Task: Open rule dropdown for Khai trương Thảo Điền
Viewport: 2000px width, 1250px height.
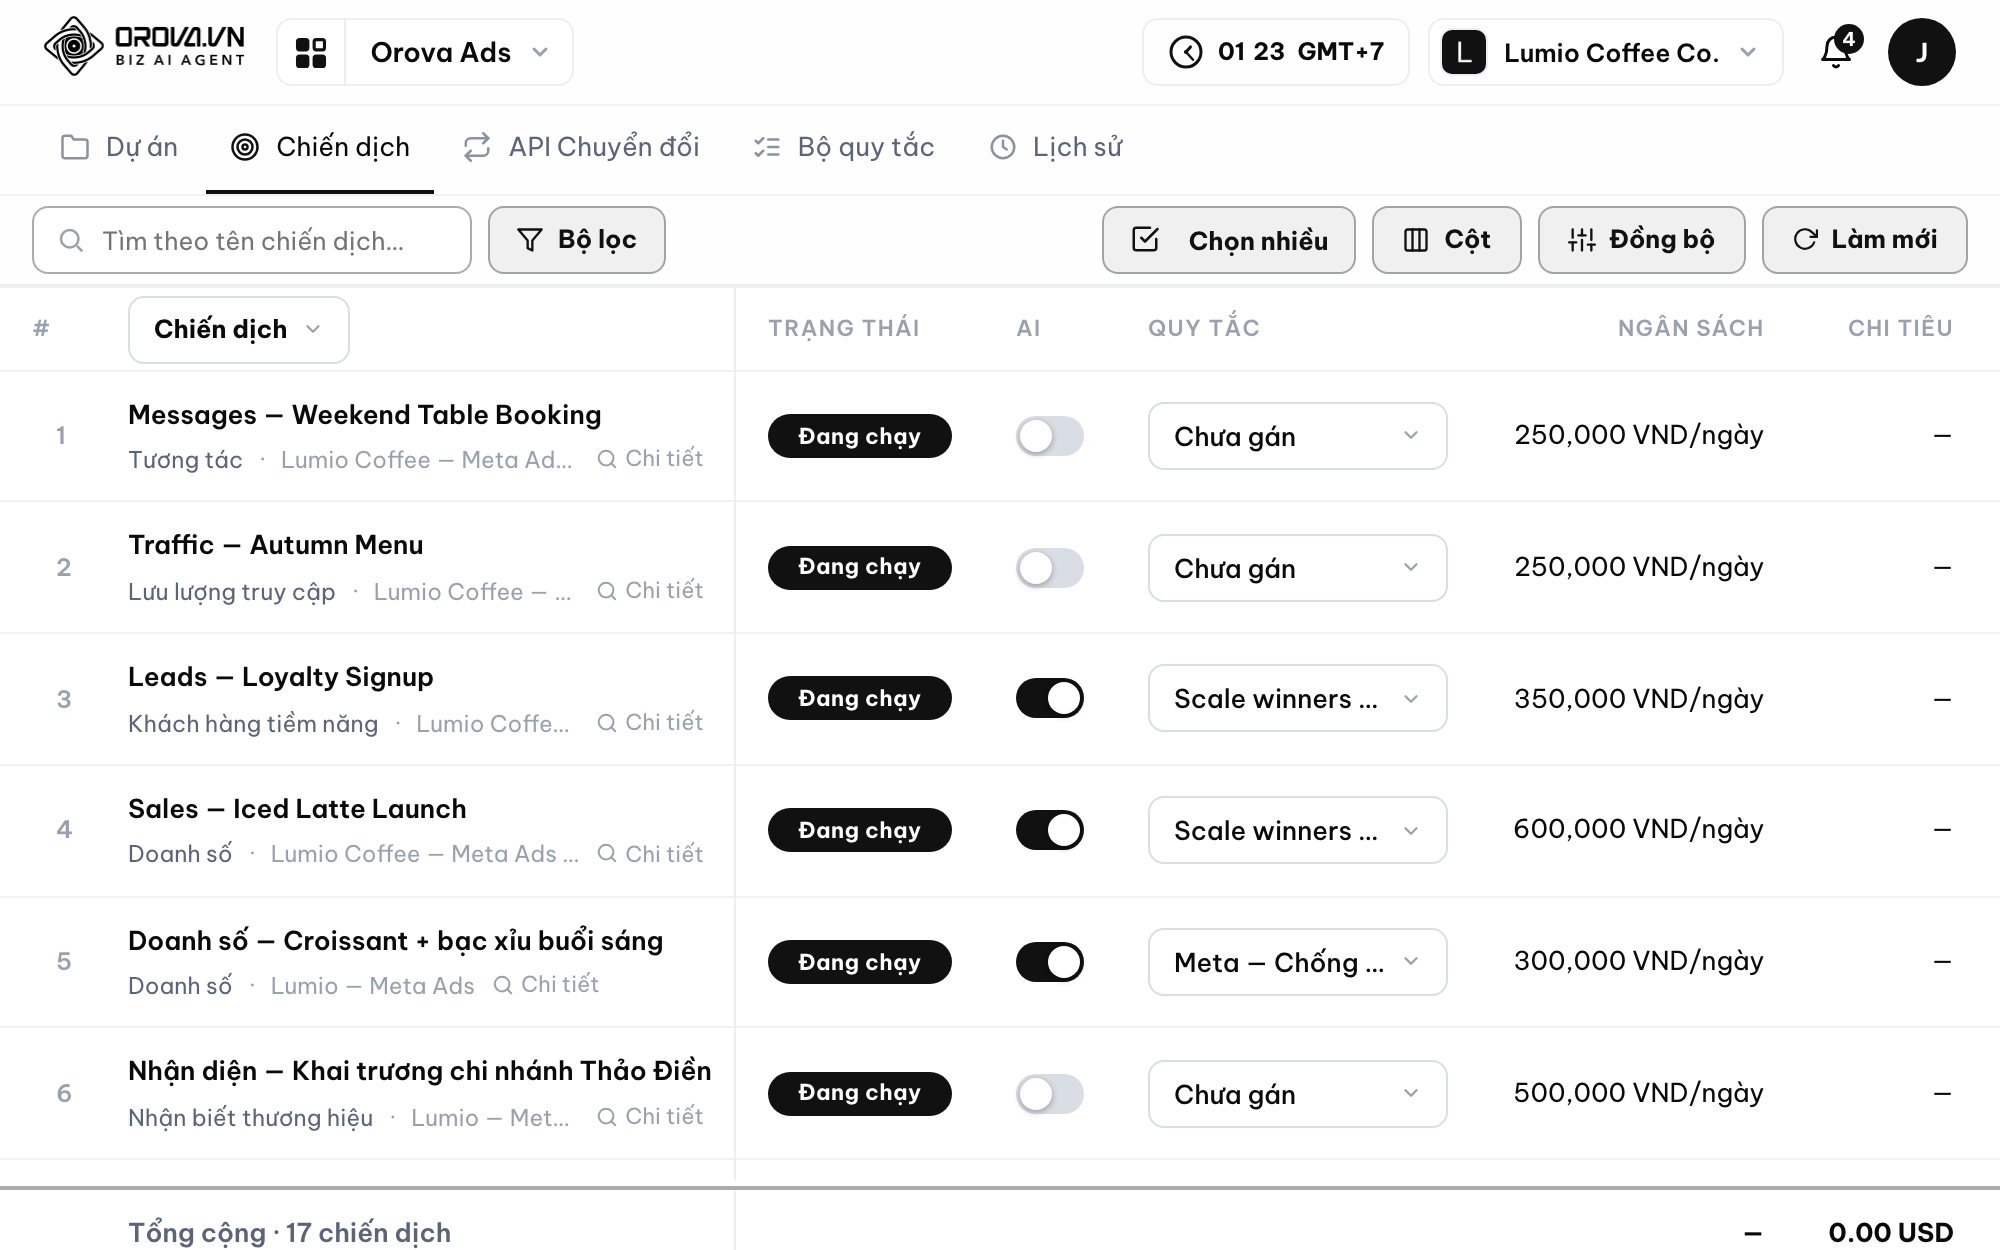Action: [x=1298, y=1094]
